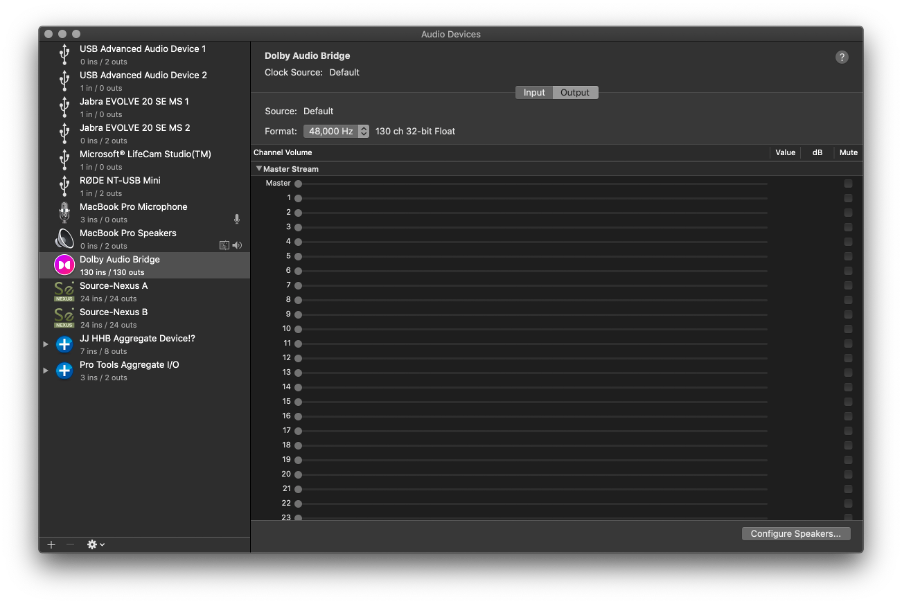
Task: Click the "130 ch 32-bit Float" format text
Action: pos(415,131)
